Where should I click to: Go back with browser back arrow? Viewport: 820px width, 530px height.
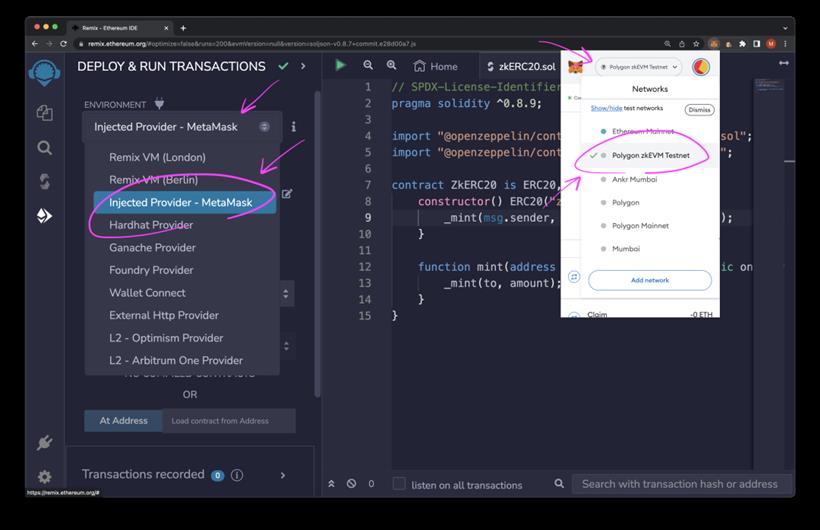click(x=35, y=43)
